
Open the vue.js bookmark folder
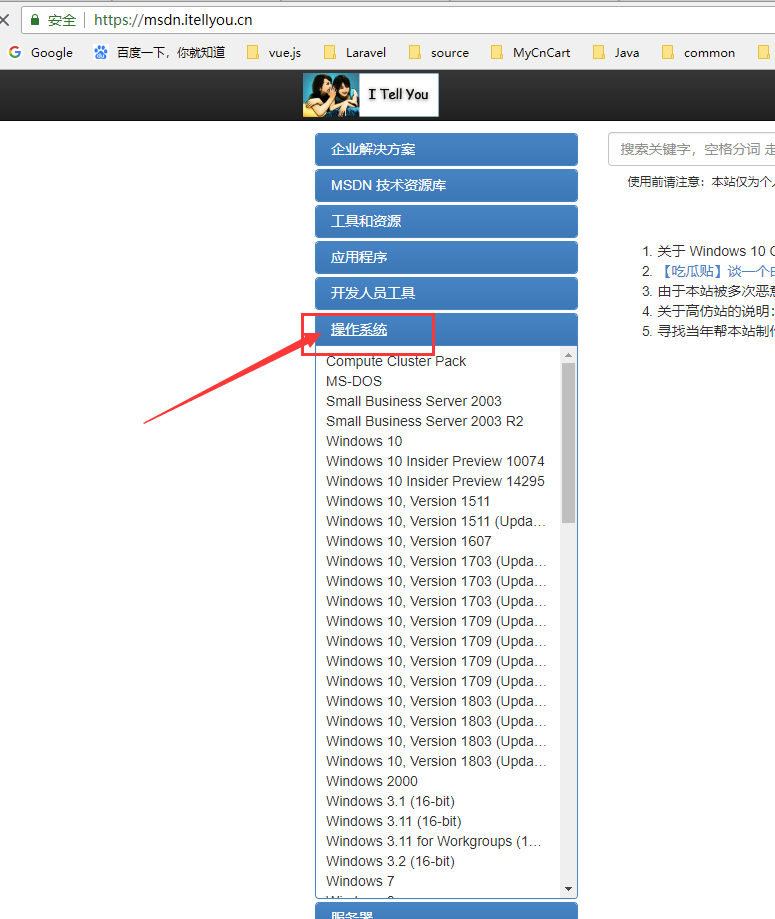click(273, 53)
